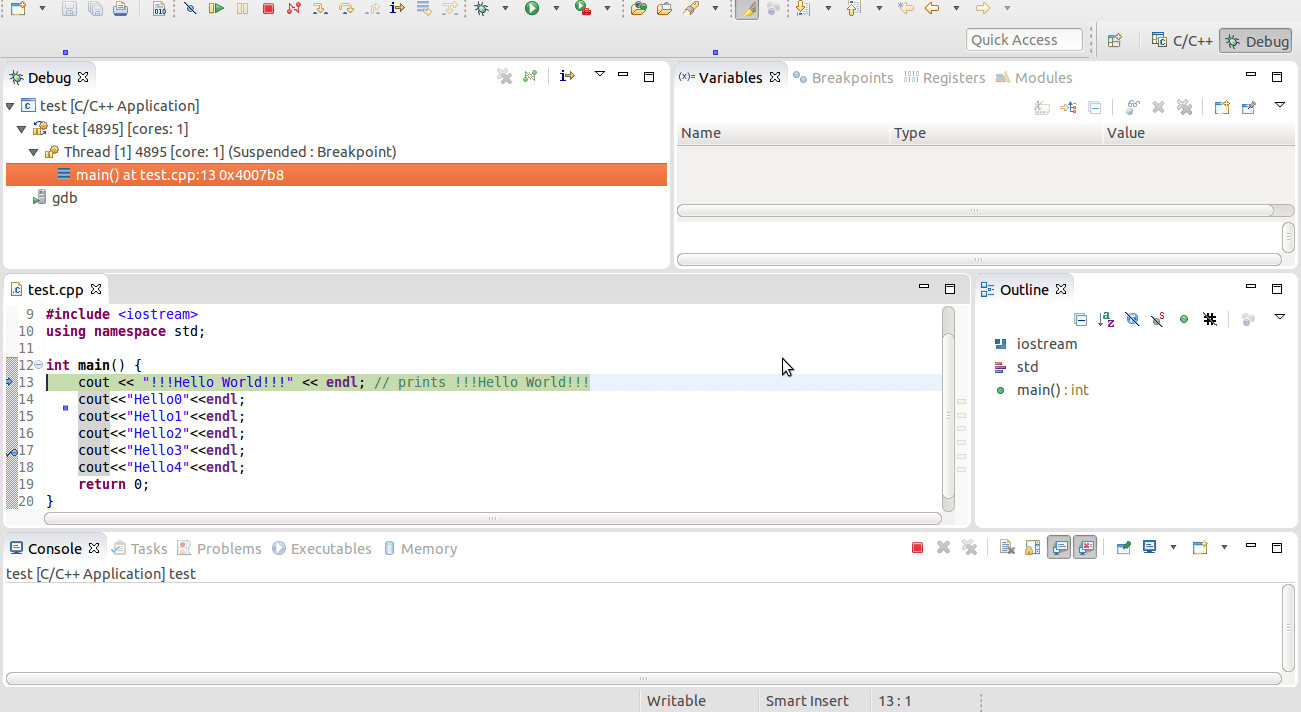Toggle Mark Occurrences highlighter in toolbar
This screenshot has width=1301, height=712.
(x=746, y=9)
